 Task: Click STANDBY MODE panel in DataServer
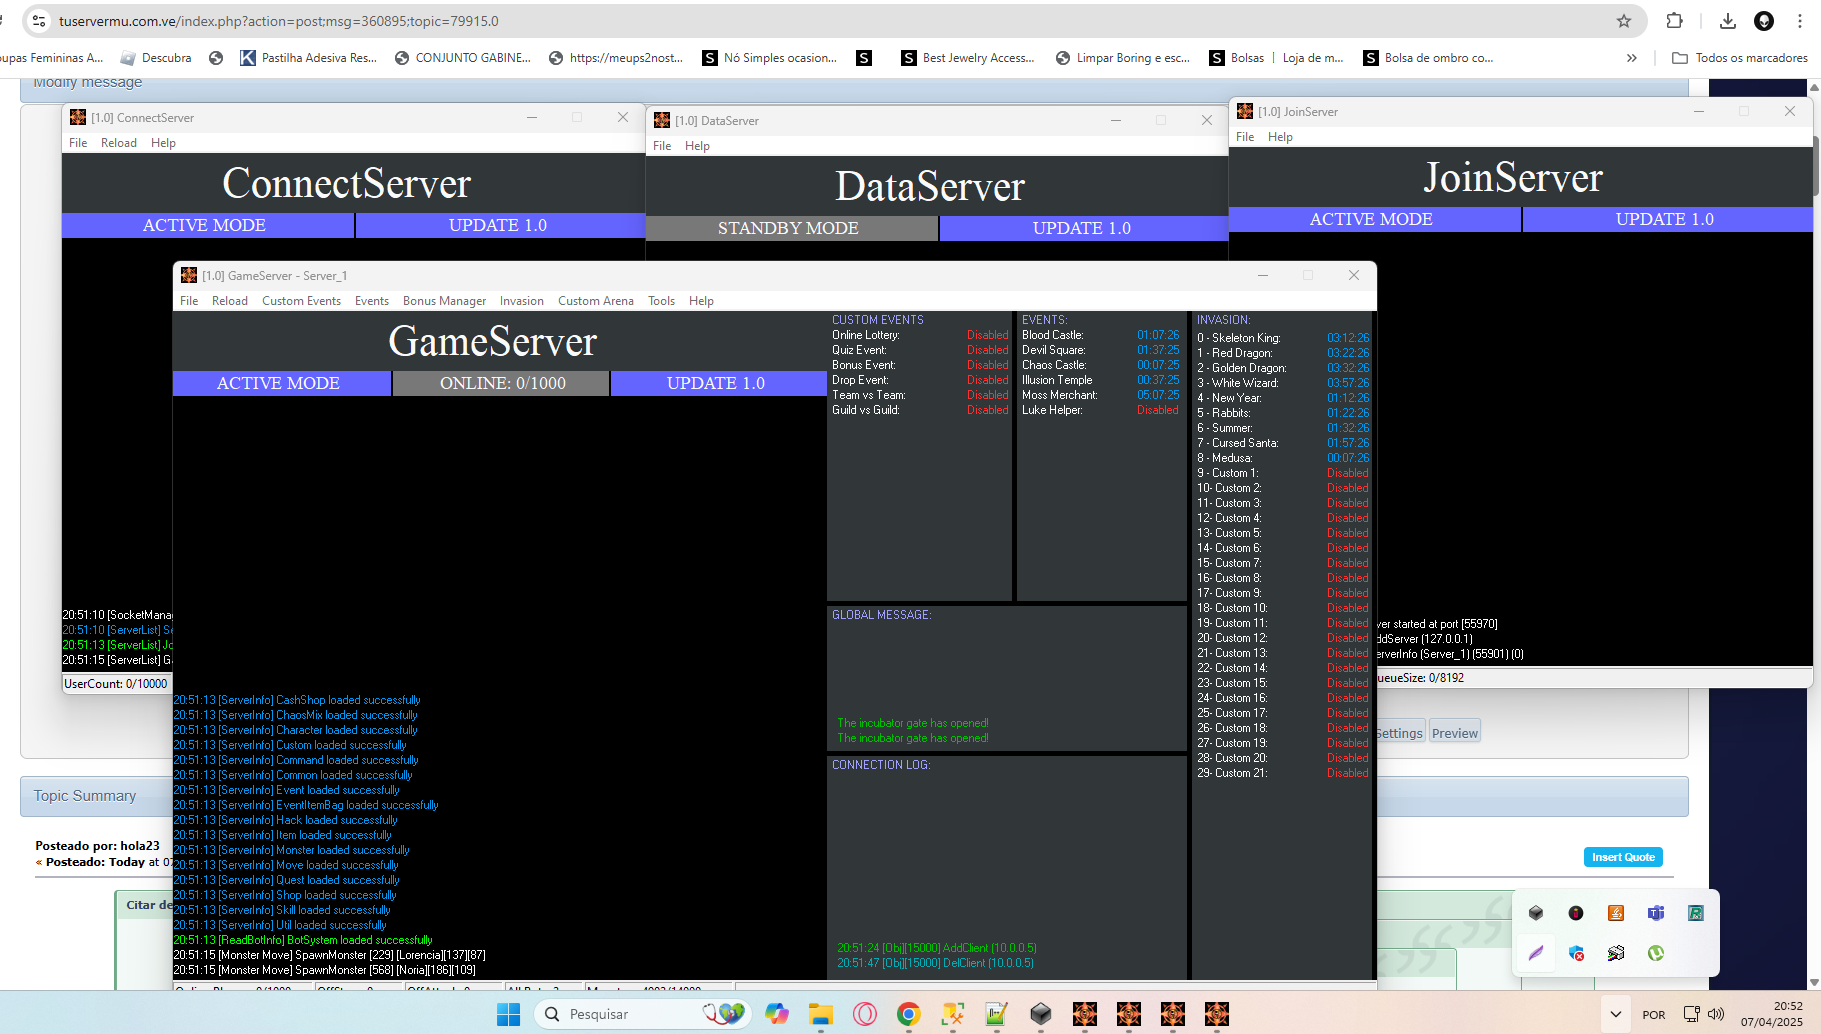791,228
